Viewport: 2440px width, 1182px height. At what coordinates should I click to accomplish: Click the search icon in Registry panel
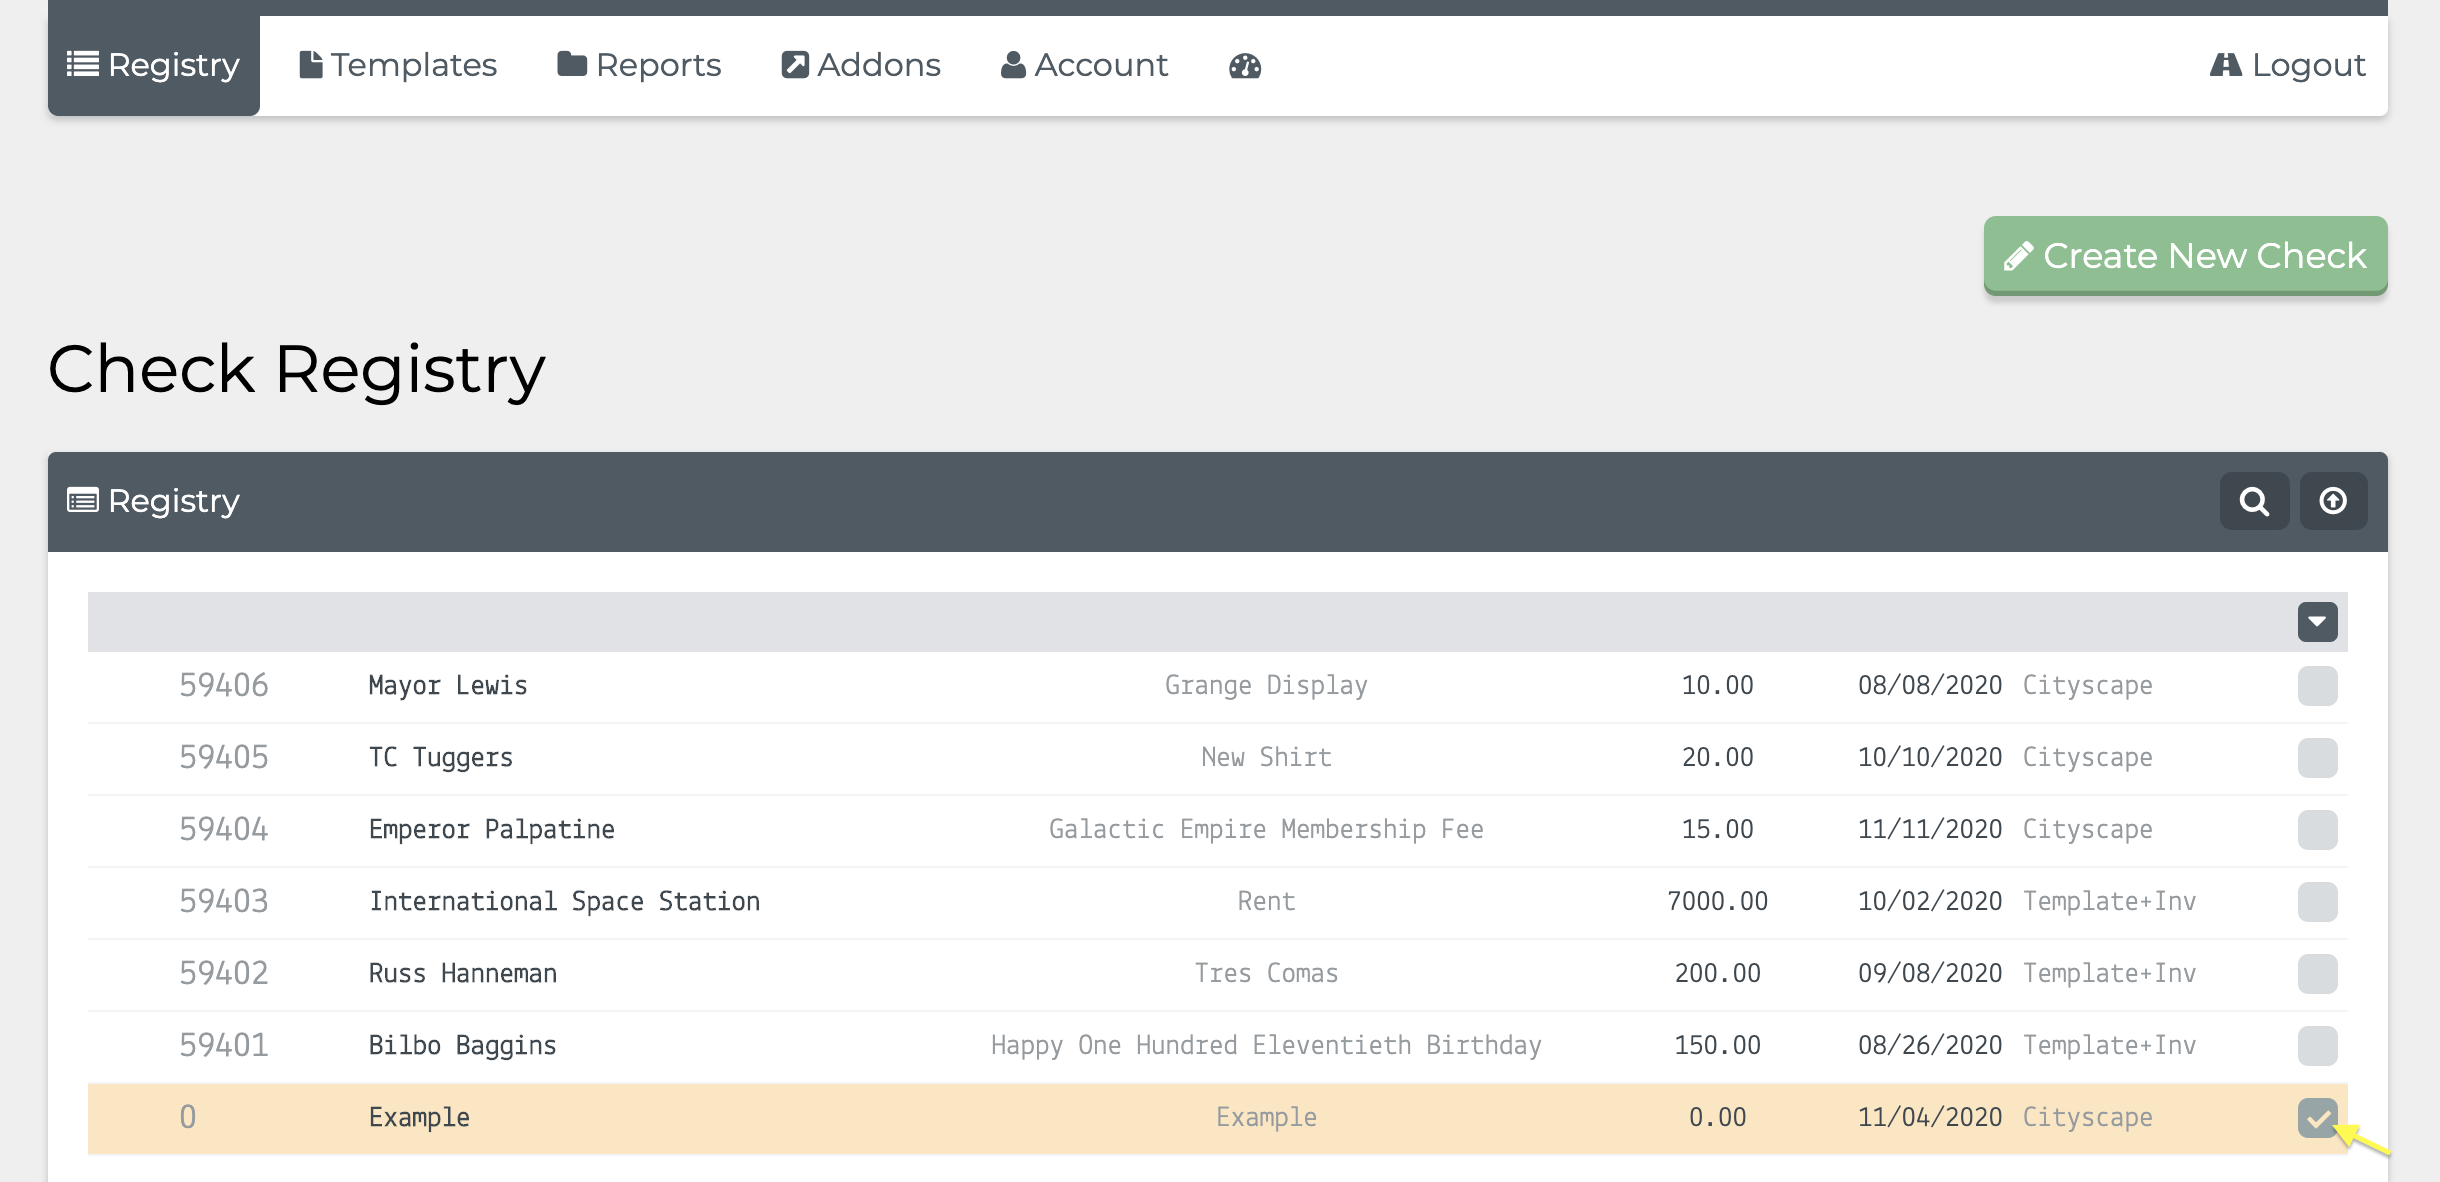click(x=2253, y=501)
